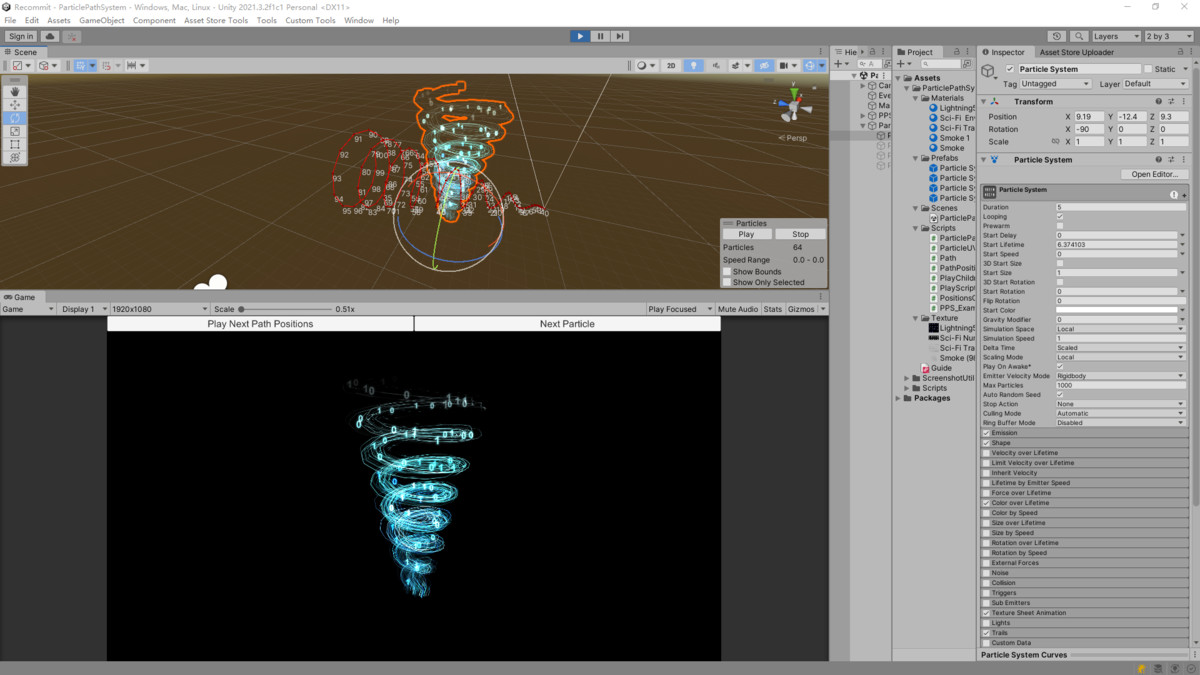This screenshot has height=675, width=1200.
Task: Enable Show Bounds in Particles overlay
Action: pyautogui.click(x=727, y=272)
